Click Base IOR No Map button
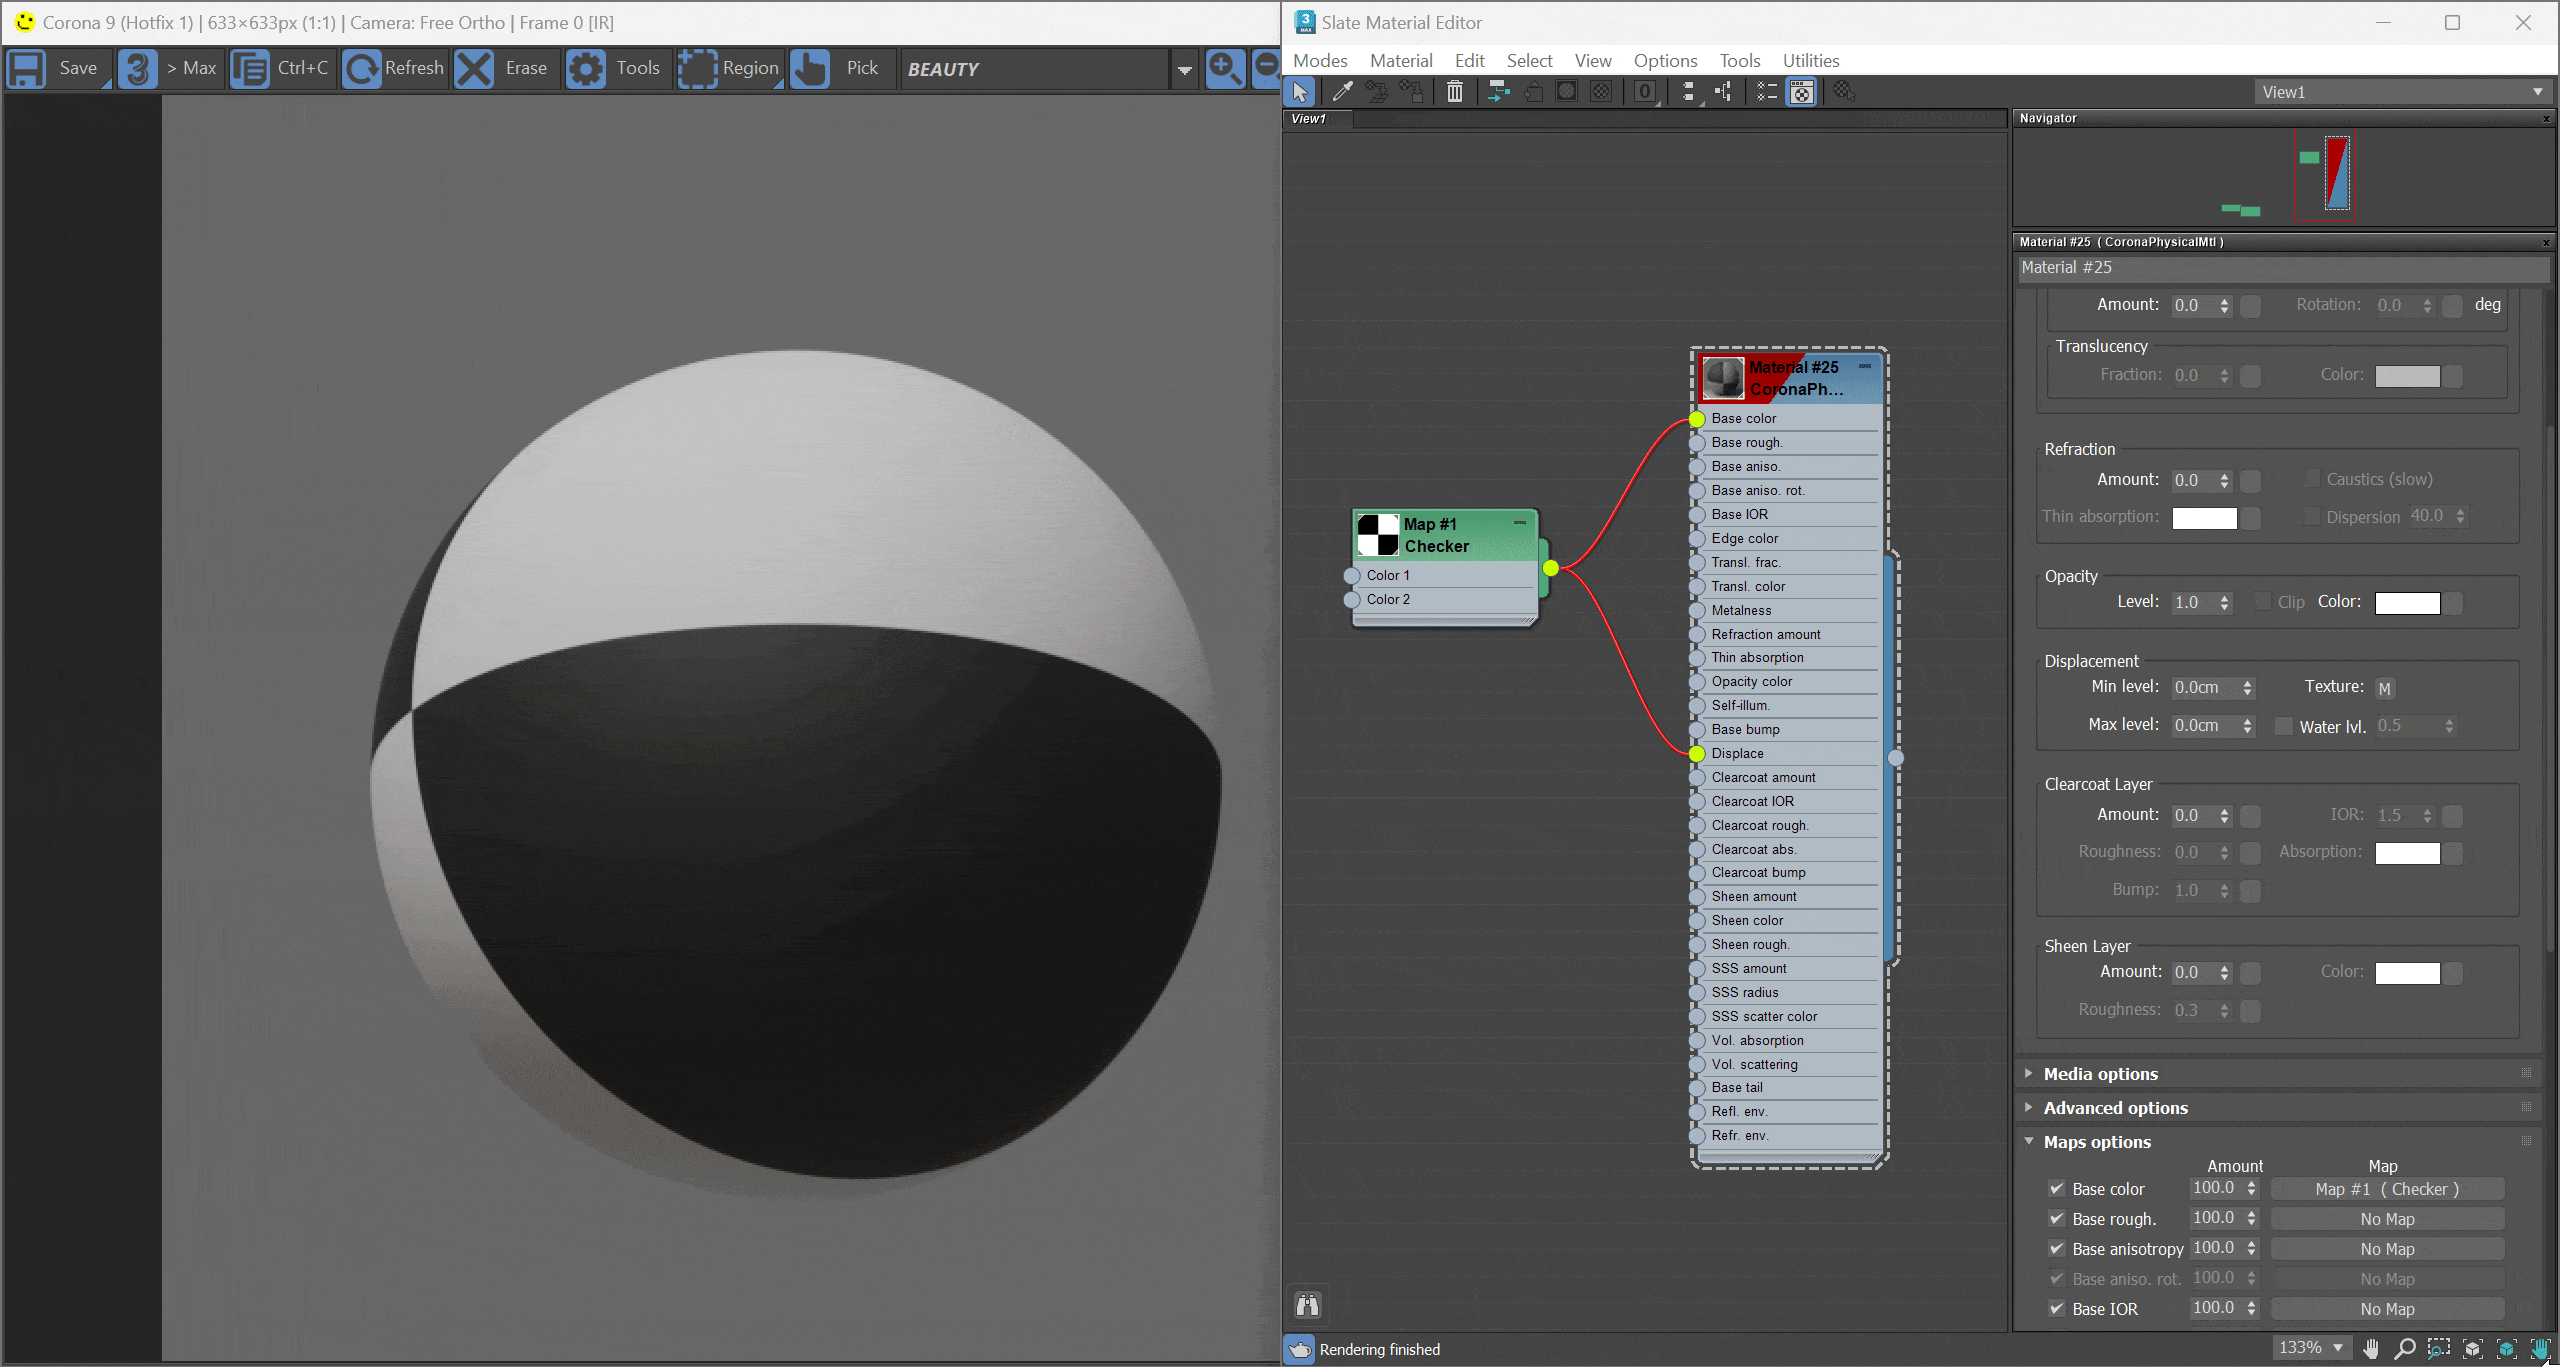2560x1367 pixels. [x=2387, y=1309]
